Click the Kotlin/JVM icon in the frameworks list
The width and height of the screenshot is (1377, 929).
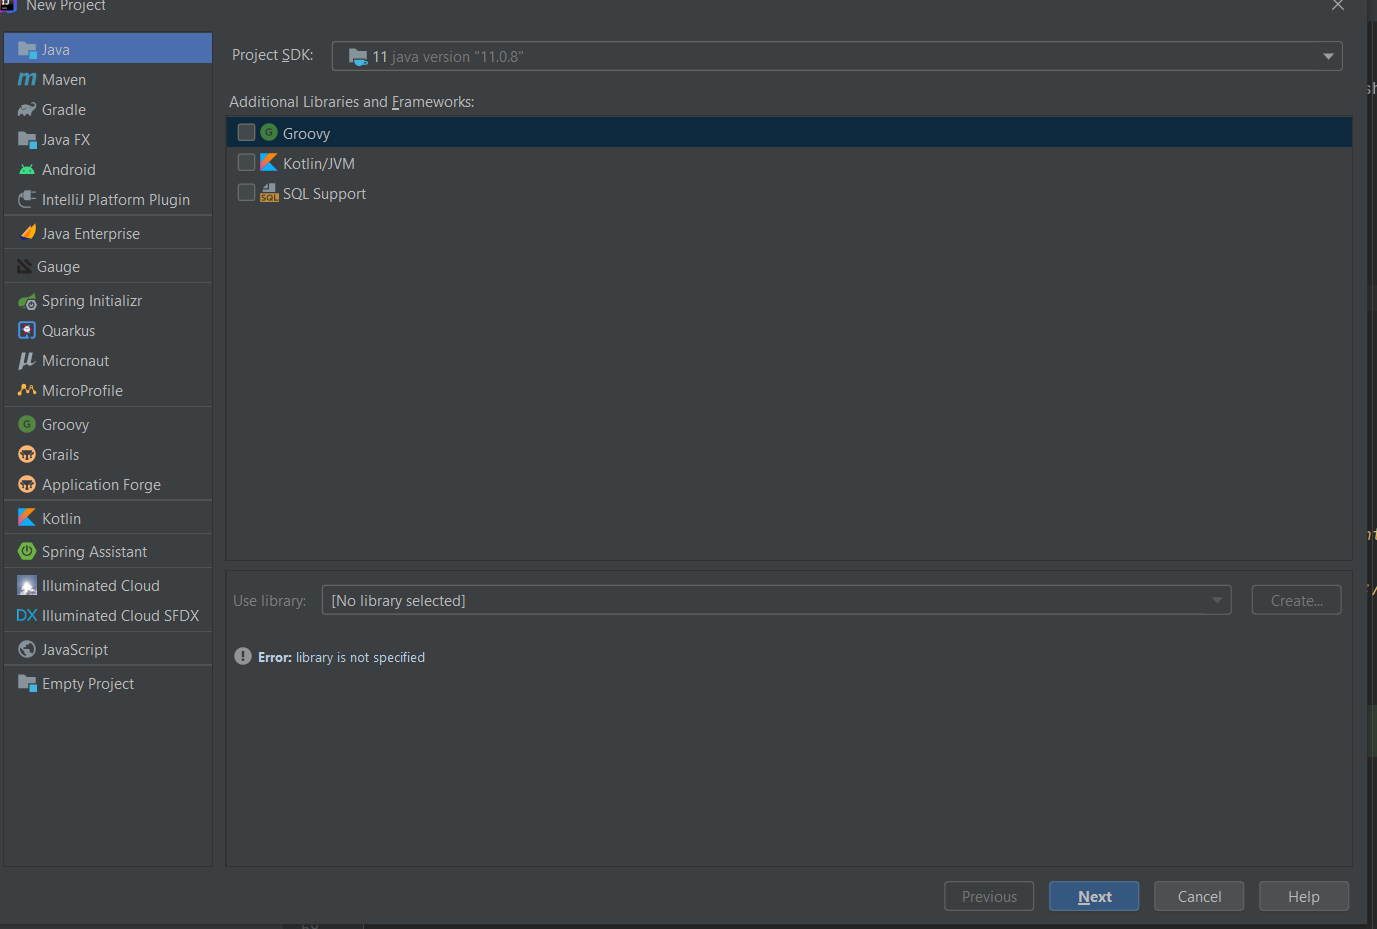(x=269, y=162)
